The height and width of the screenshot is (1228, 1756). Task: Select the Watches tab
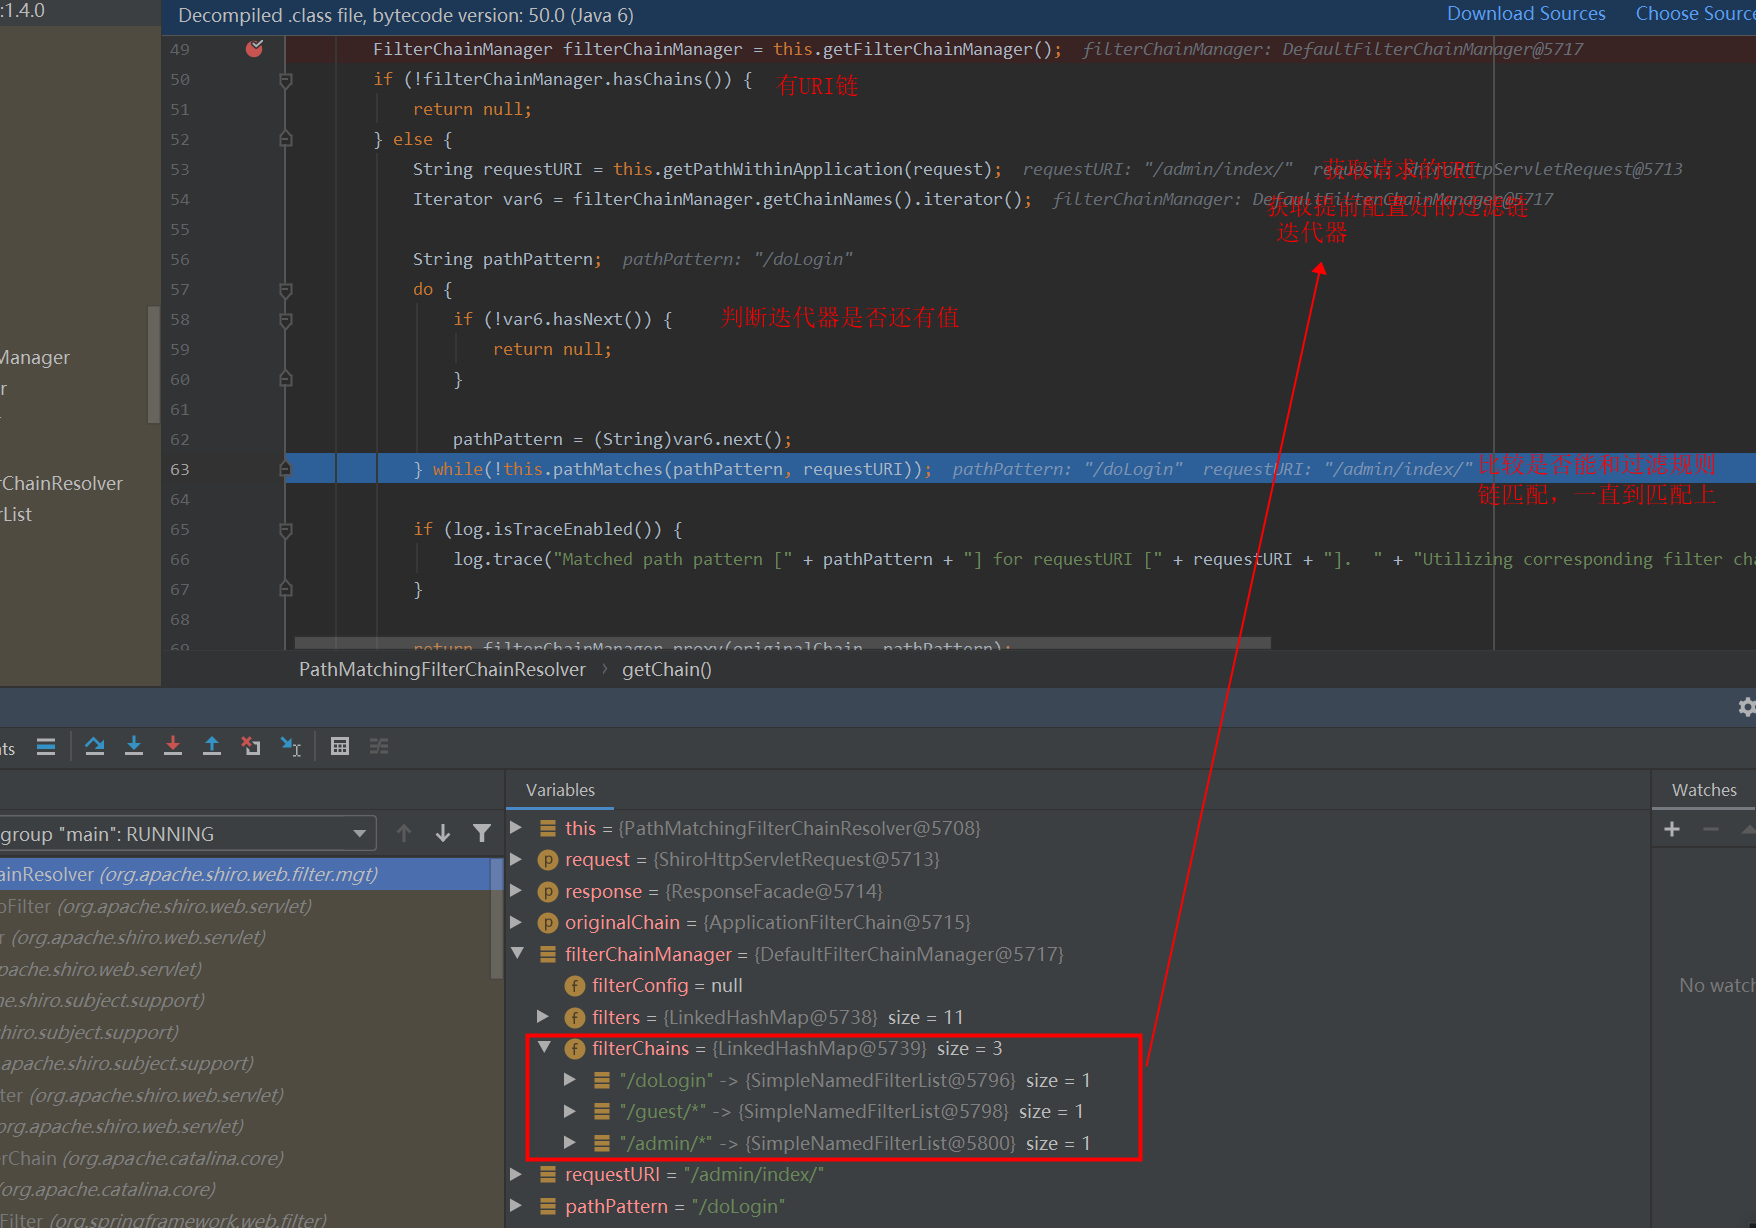coord(1704,790)
